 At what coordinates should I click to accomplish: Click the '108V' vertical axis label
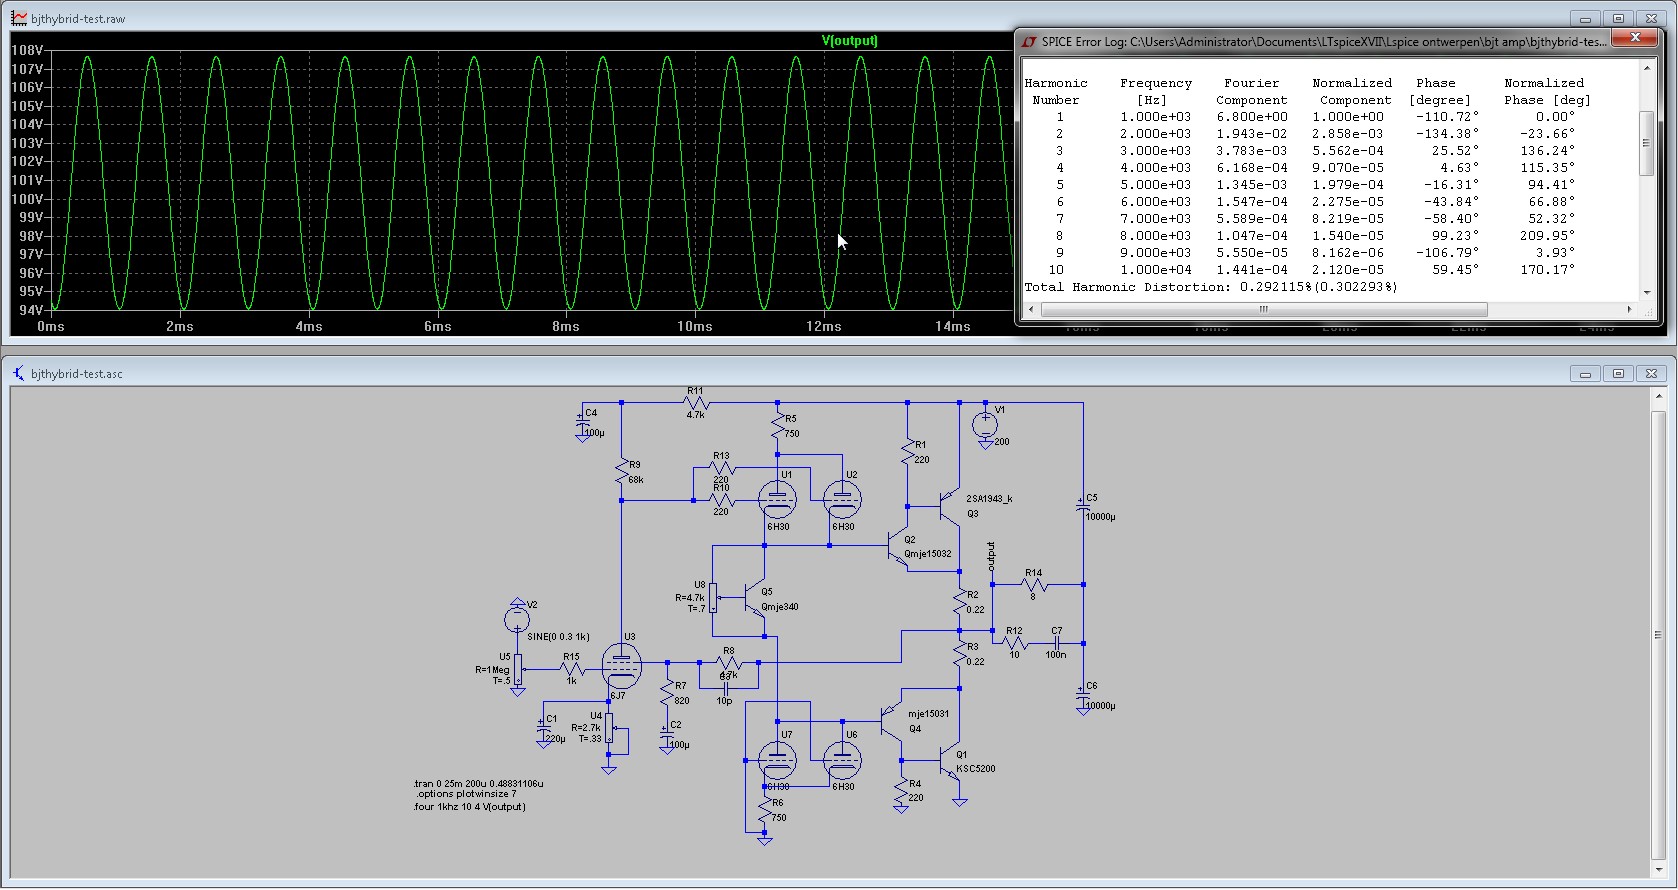point(27,50)
